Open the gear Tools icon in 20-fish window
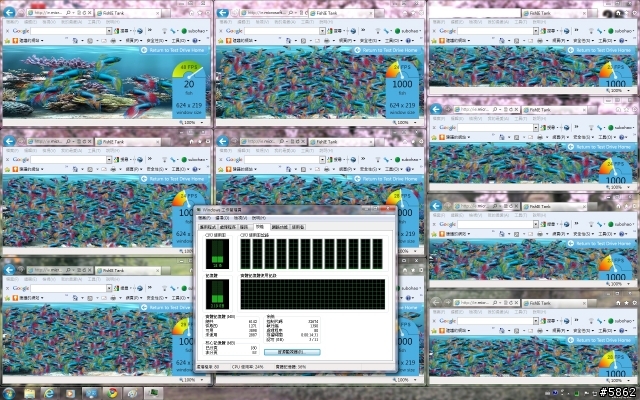The height and width of the screenshot is (400, 640). (x=208, y=13)
